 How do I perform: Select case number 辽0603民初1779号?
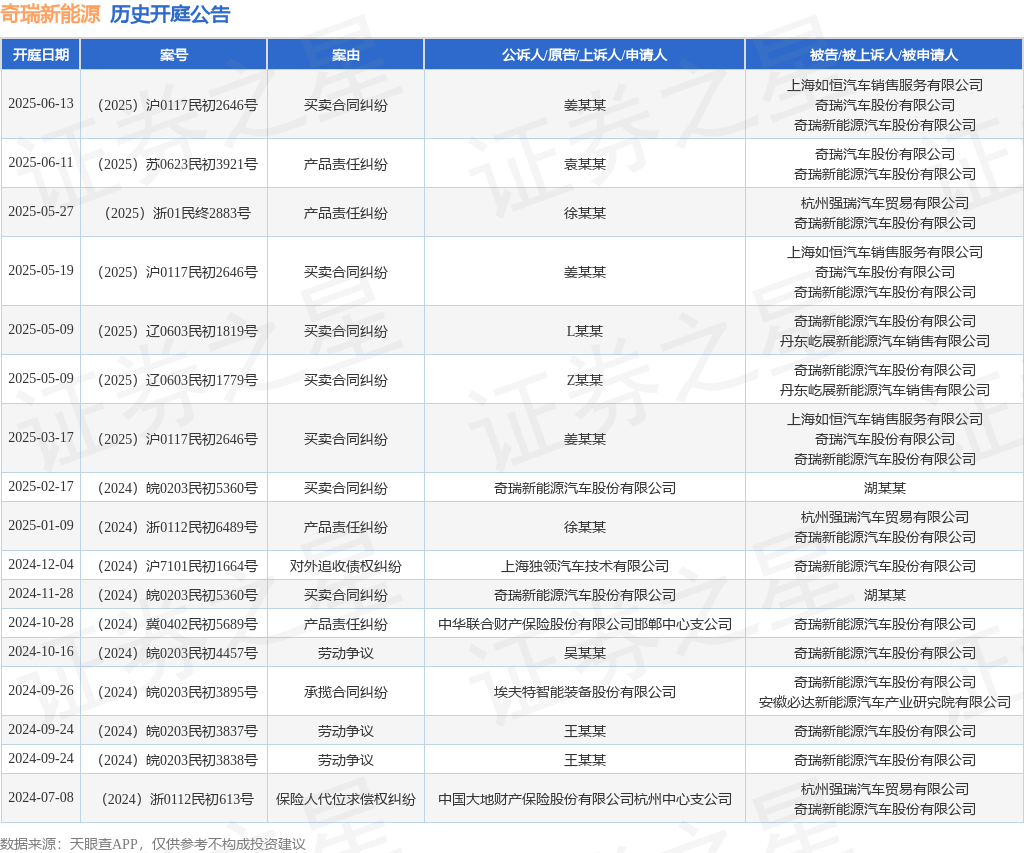[x=177, y=380]
